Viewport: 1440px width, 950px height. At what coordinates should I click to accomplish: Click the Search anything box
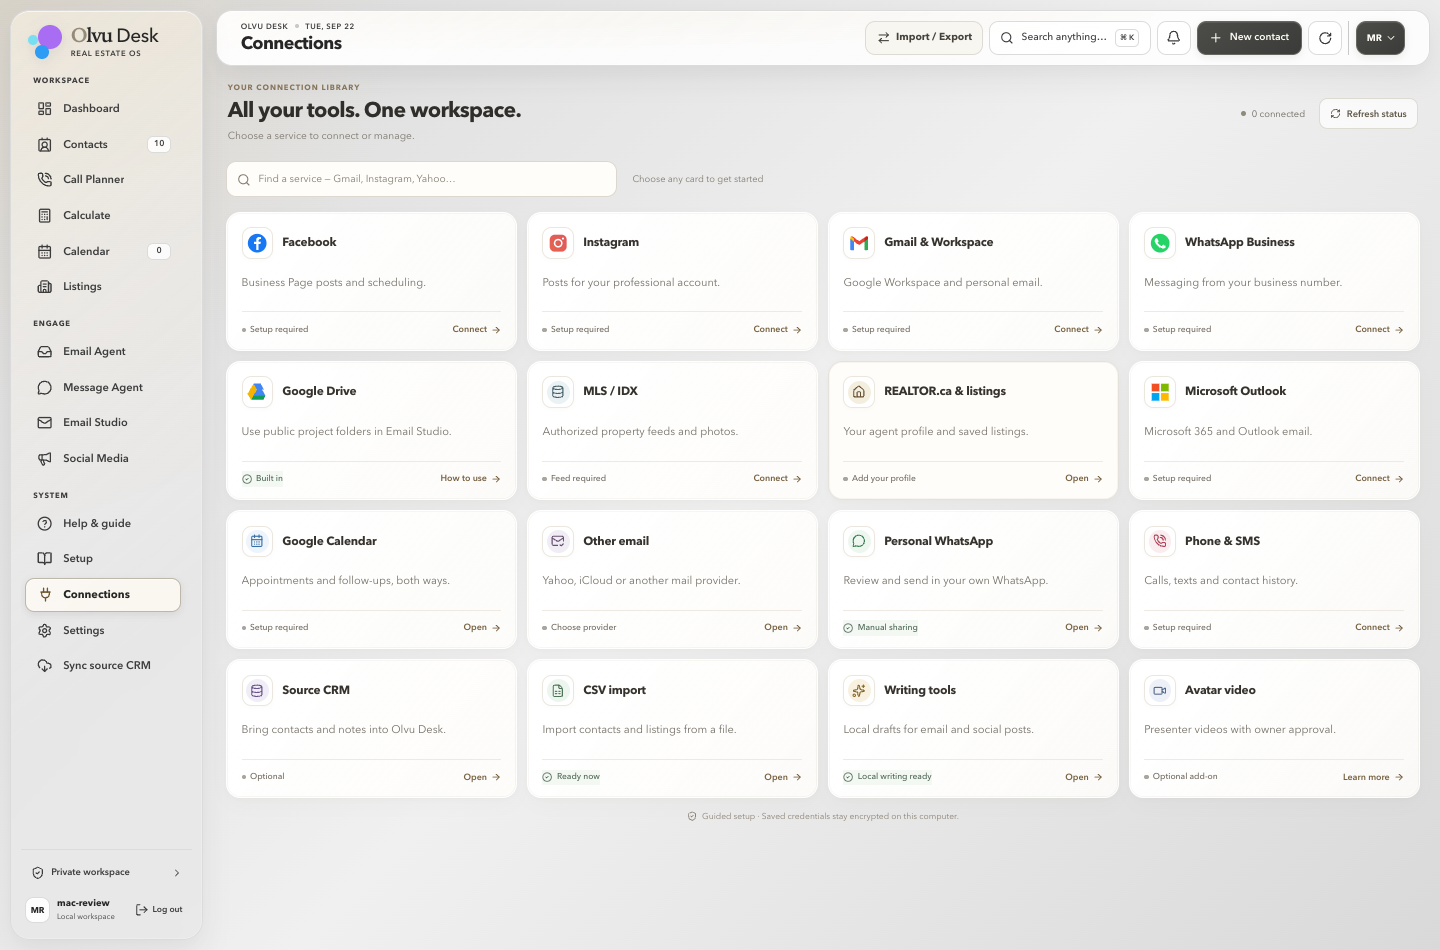1070,38
